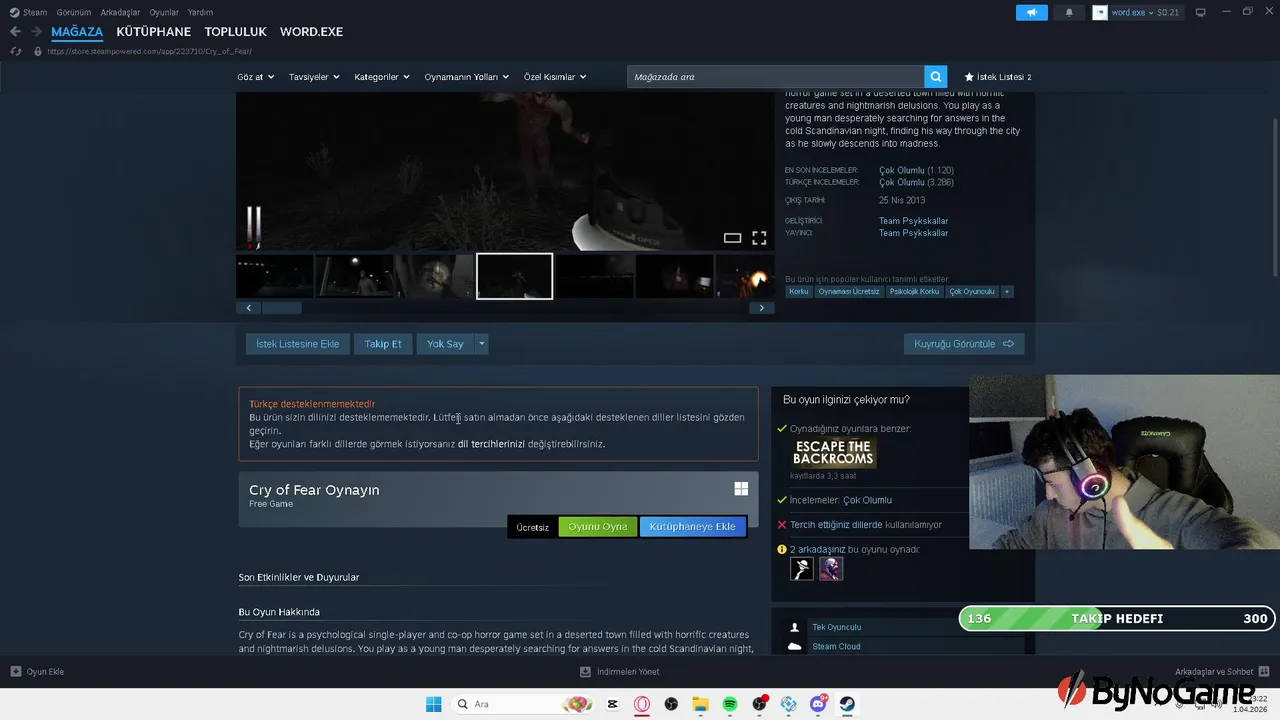This screenshot has height=720, width=1280.
Task: Switch to the KÜTÜPHANE tab
Action: click(x=154, y=32)
